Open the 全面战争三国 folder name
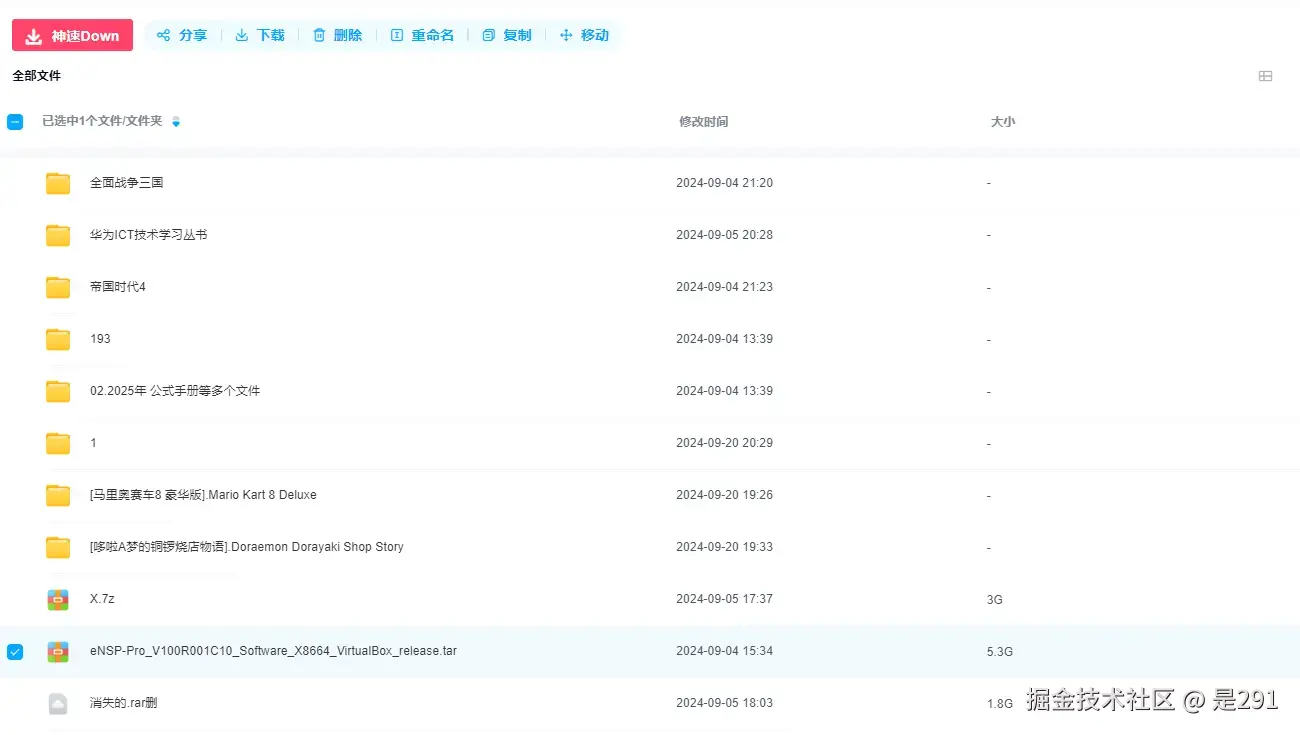The width and height of the screenshot is (1300, 735). [x=126, y=183]
